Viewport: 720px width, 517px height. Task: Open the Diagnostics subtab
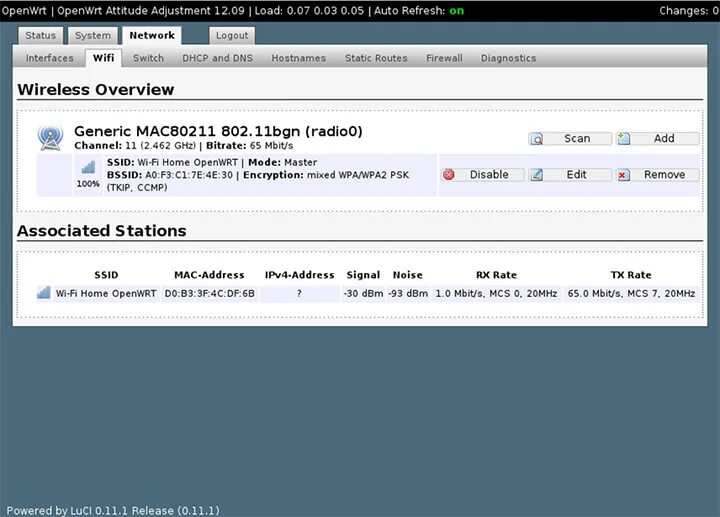click(x=508, y=58)
